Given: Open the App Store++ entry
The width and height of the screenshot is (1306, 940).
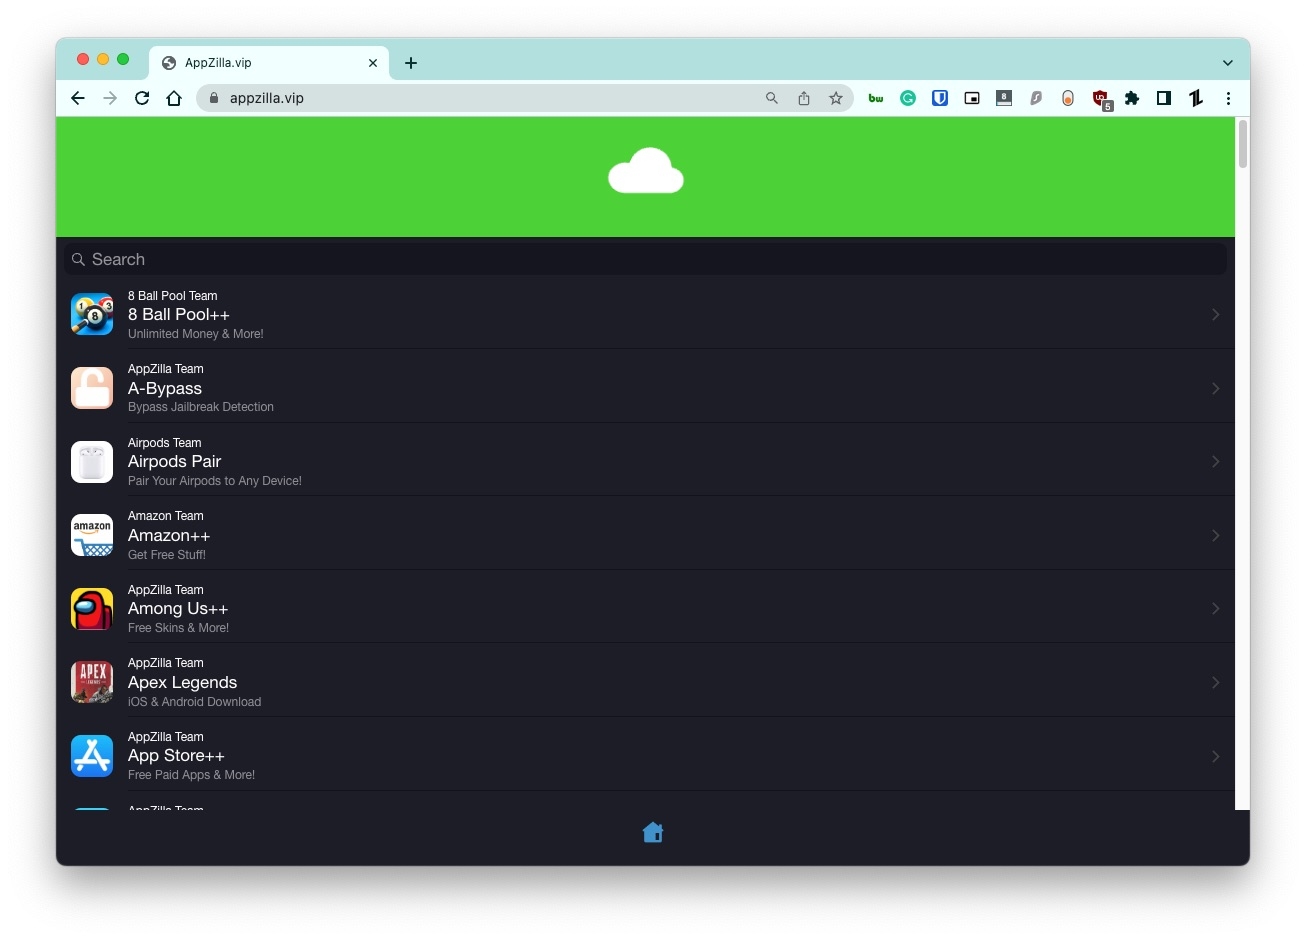Looking at the screenshot, I should [x=645, y=755].
